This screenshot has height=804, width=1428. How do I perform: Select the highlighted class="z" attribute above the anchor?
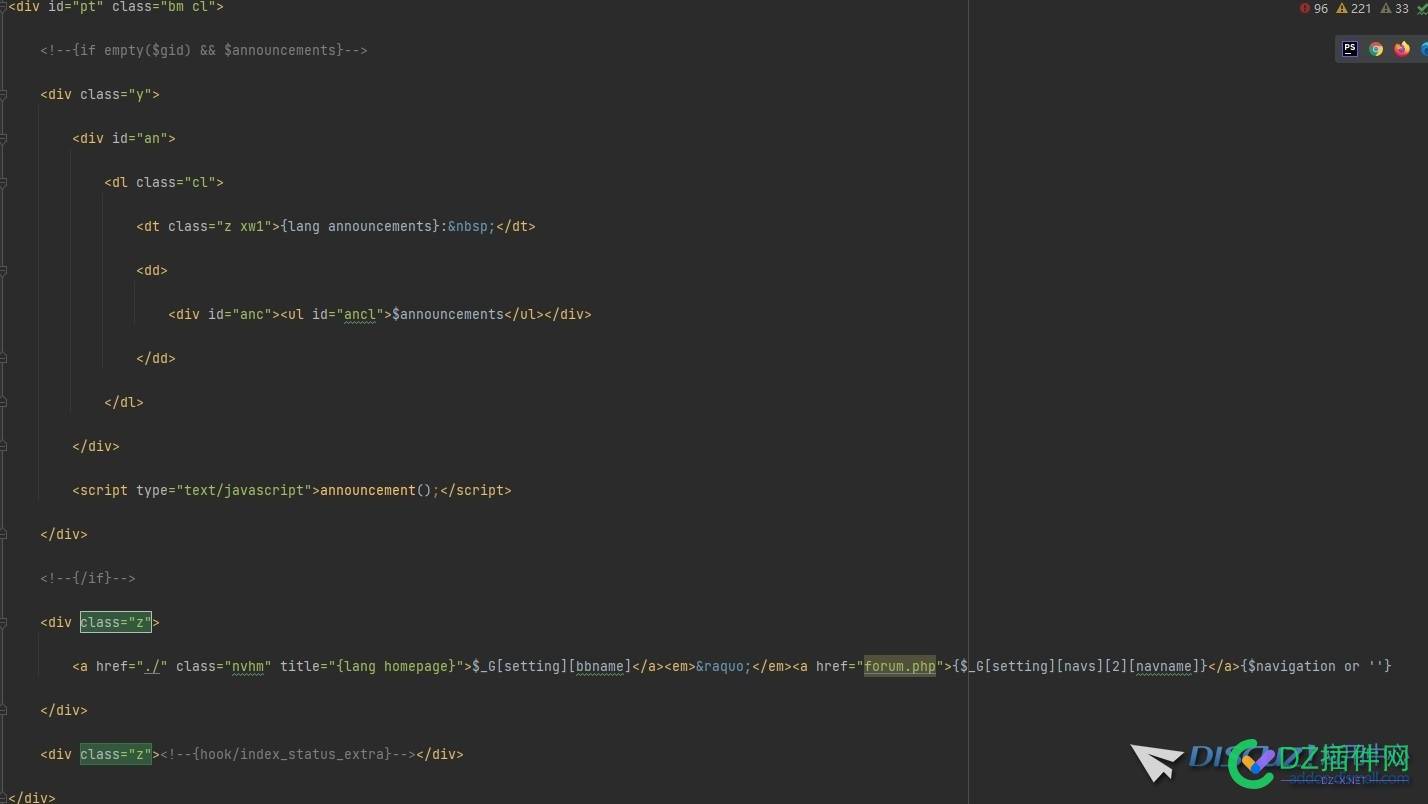pos(116,622)
